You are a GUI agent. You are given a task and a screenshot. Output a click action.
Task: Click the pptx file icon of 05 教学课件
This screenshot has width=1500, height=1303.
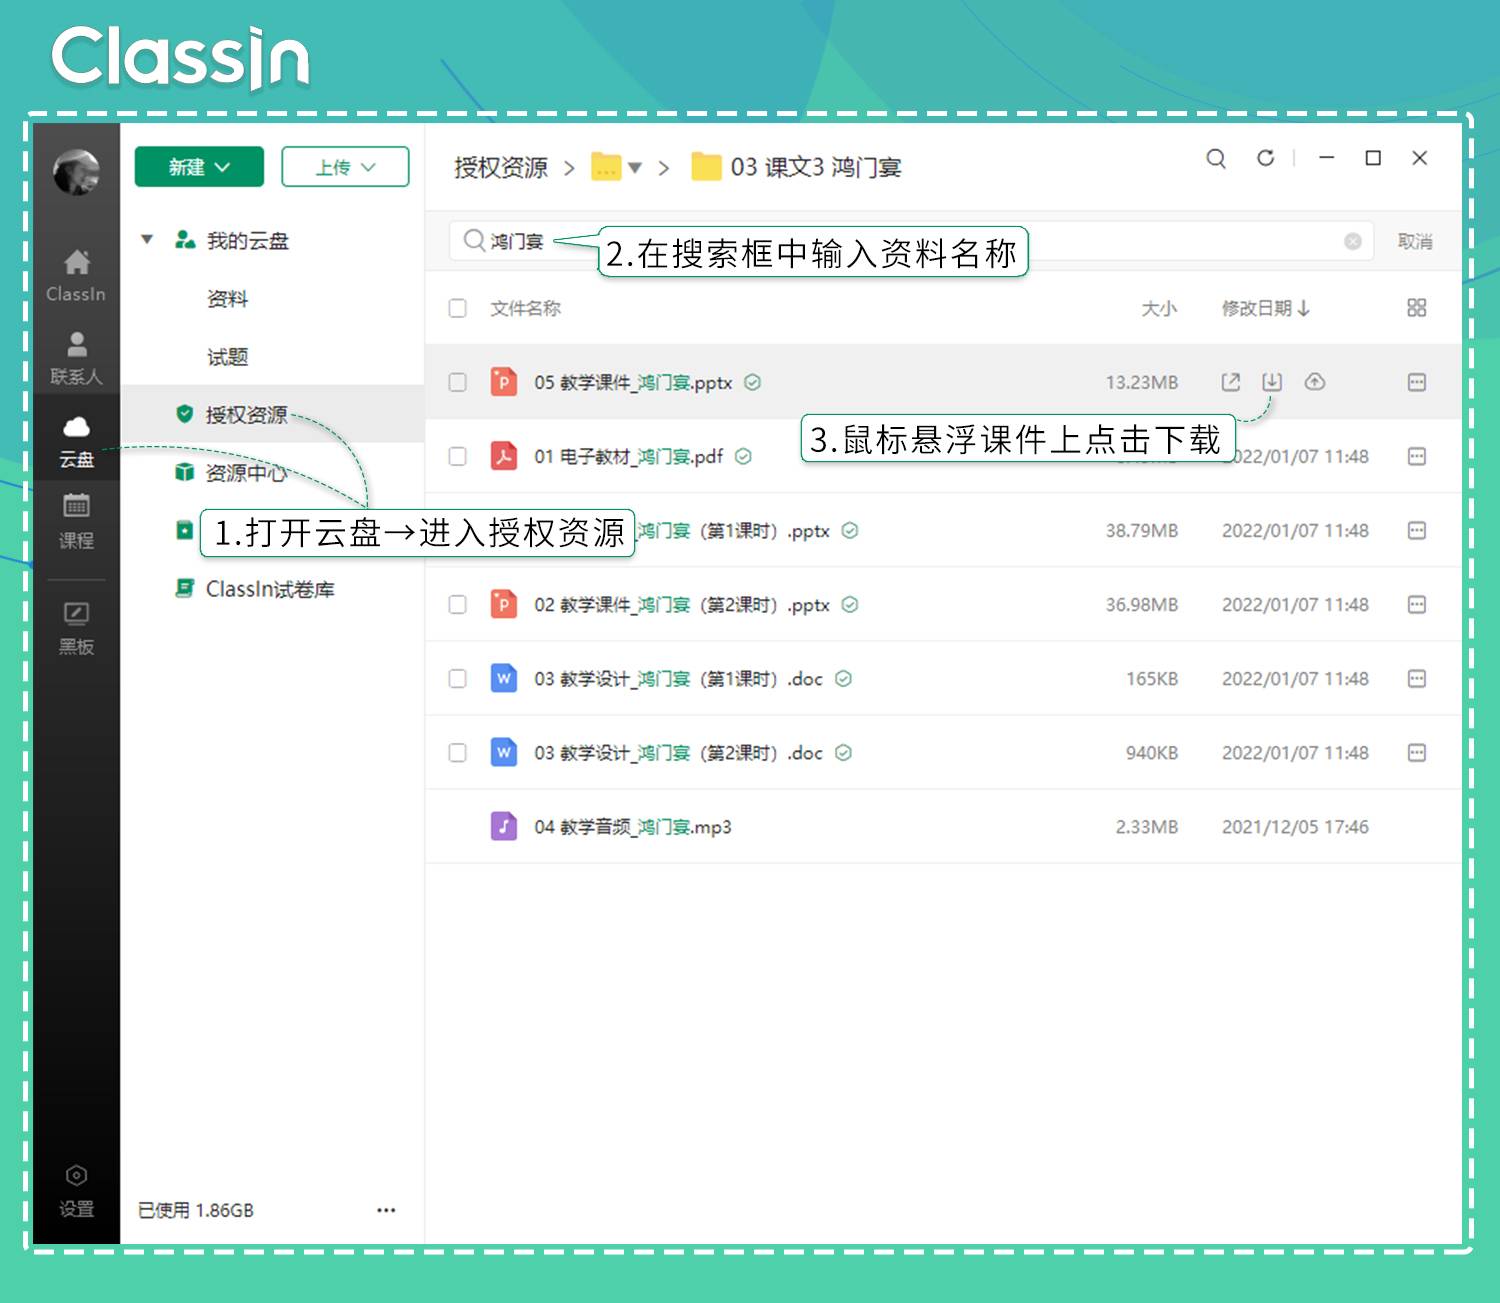click(504, 382)
